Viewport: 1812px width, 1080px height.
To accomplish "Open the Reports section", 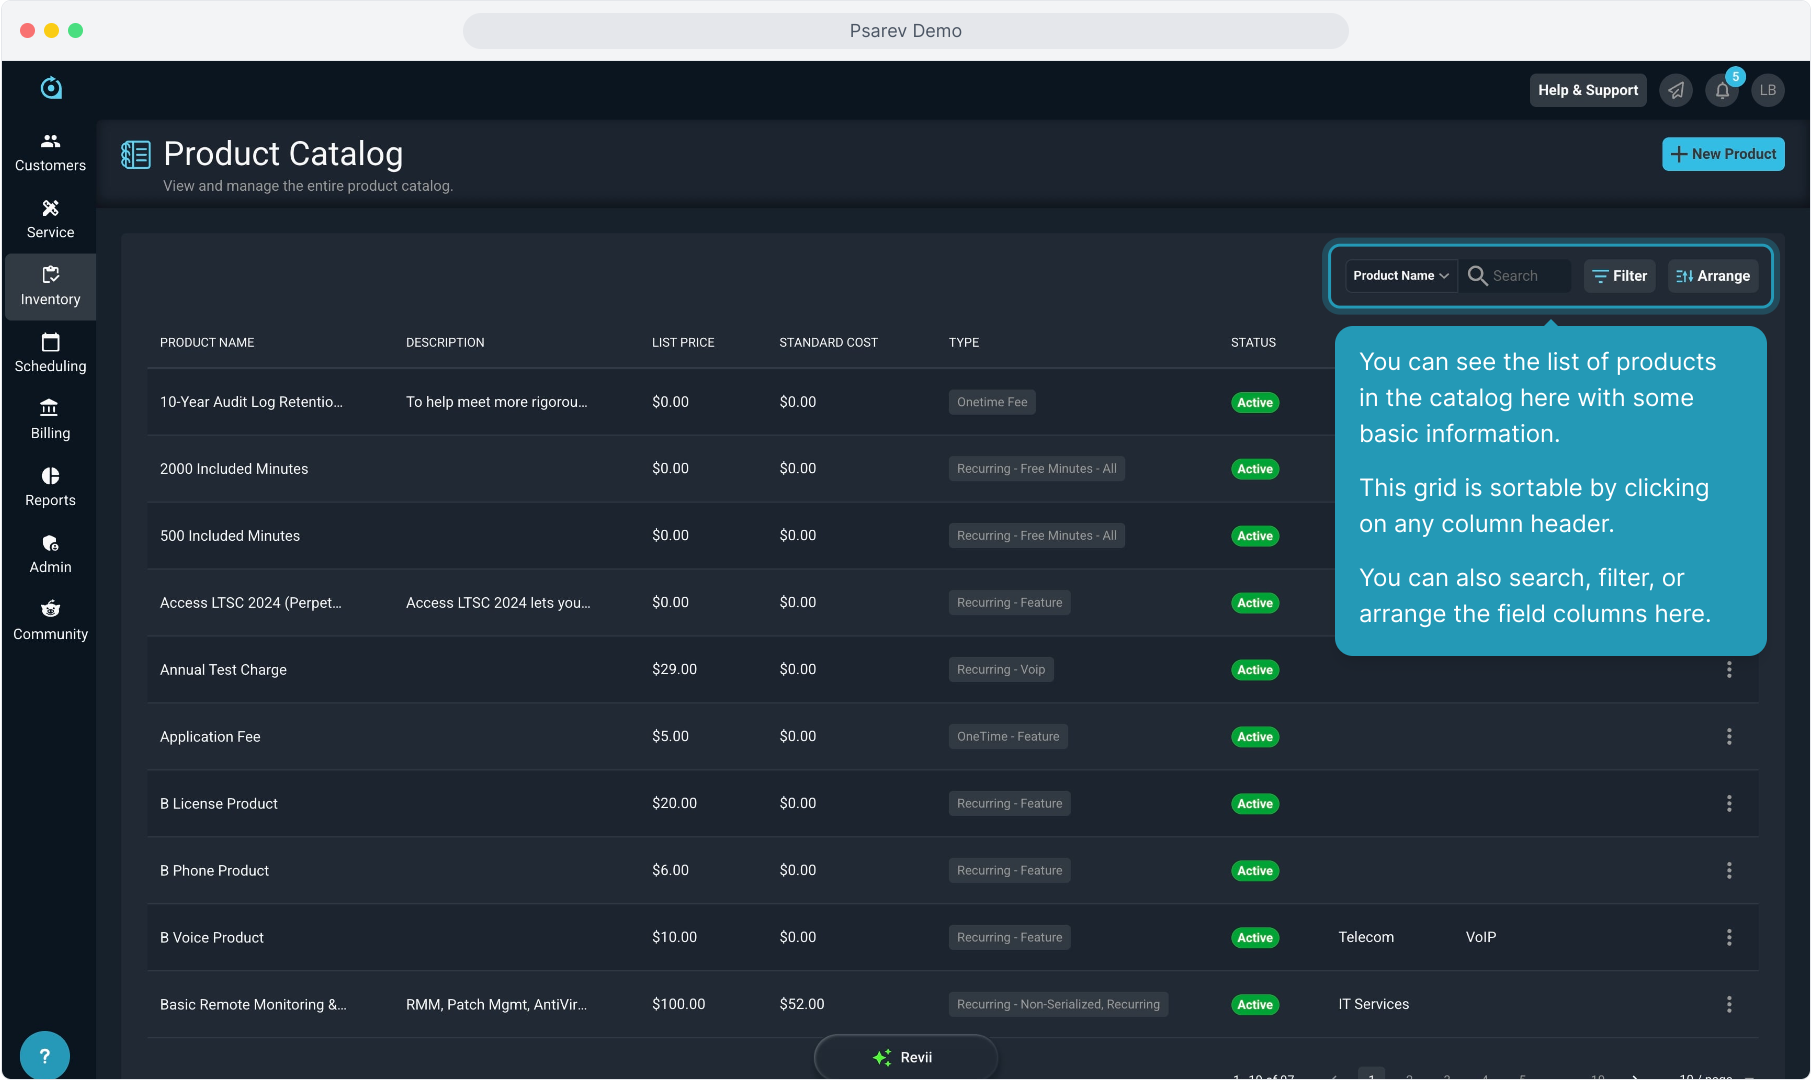I will 50,487.
